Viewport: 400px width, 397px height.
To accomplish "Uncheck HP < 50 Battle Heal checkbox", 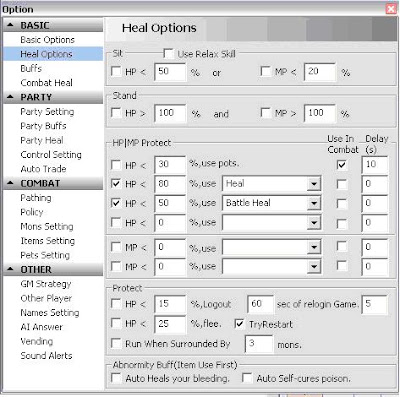I will [116, 203].
